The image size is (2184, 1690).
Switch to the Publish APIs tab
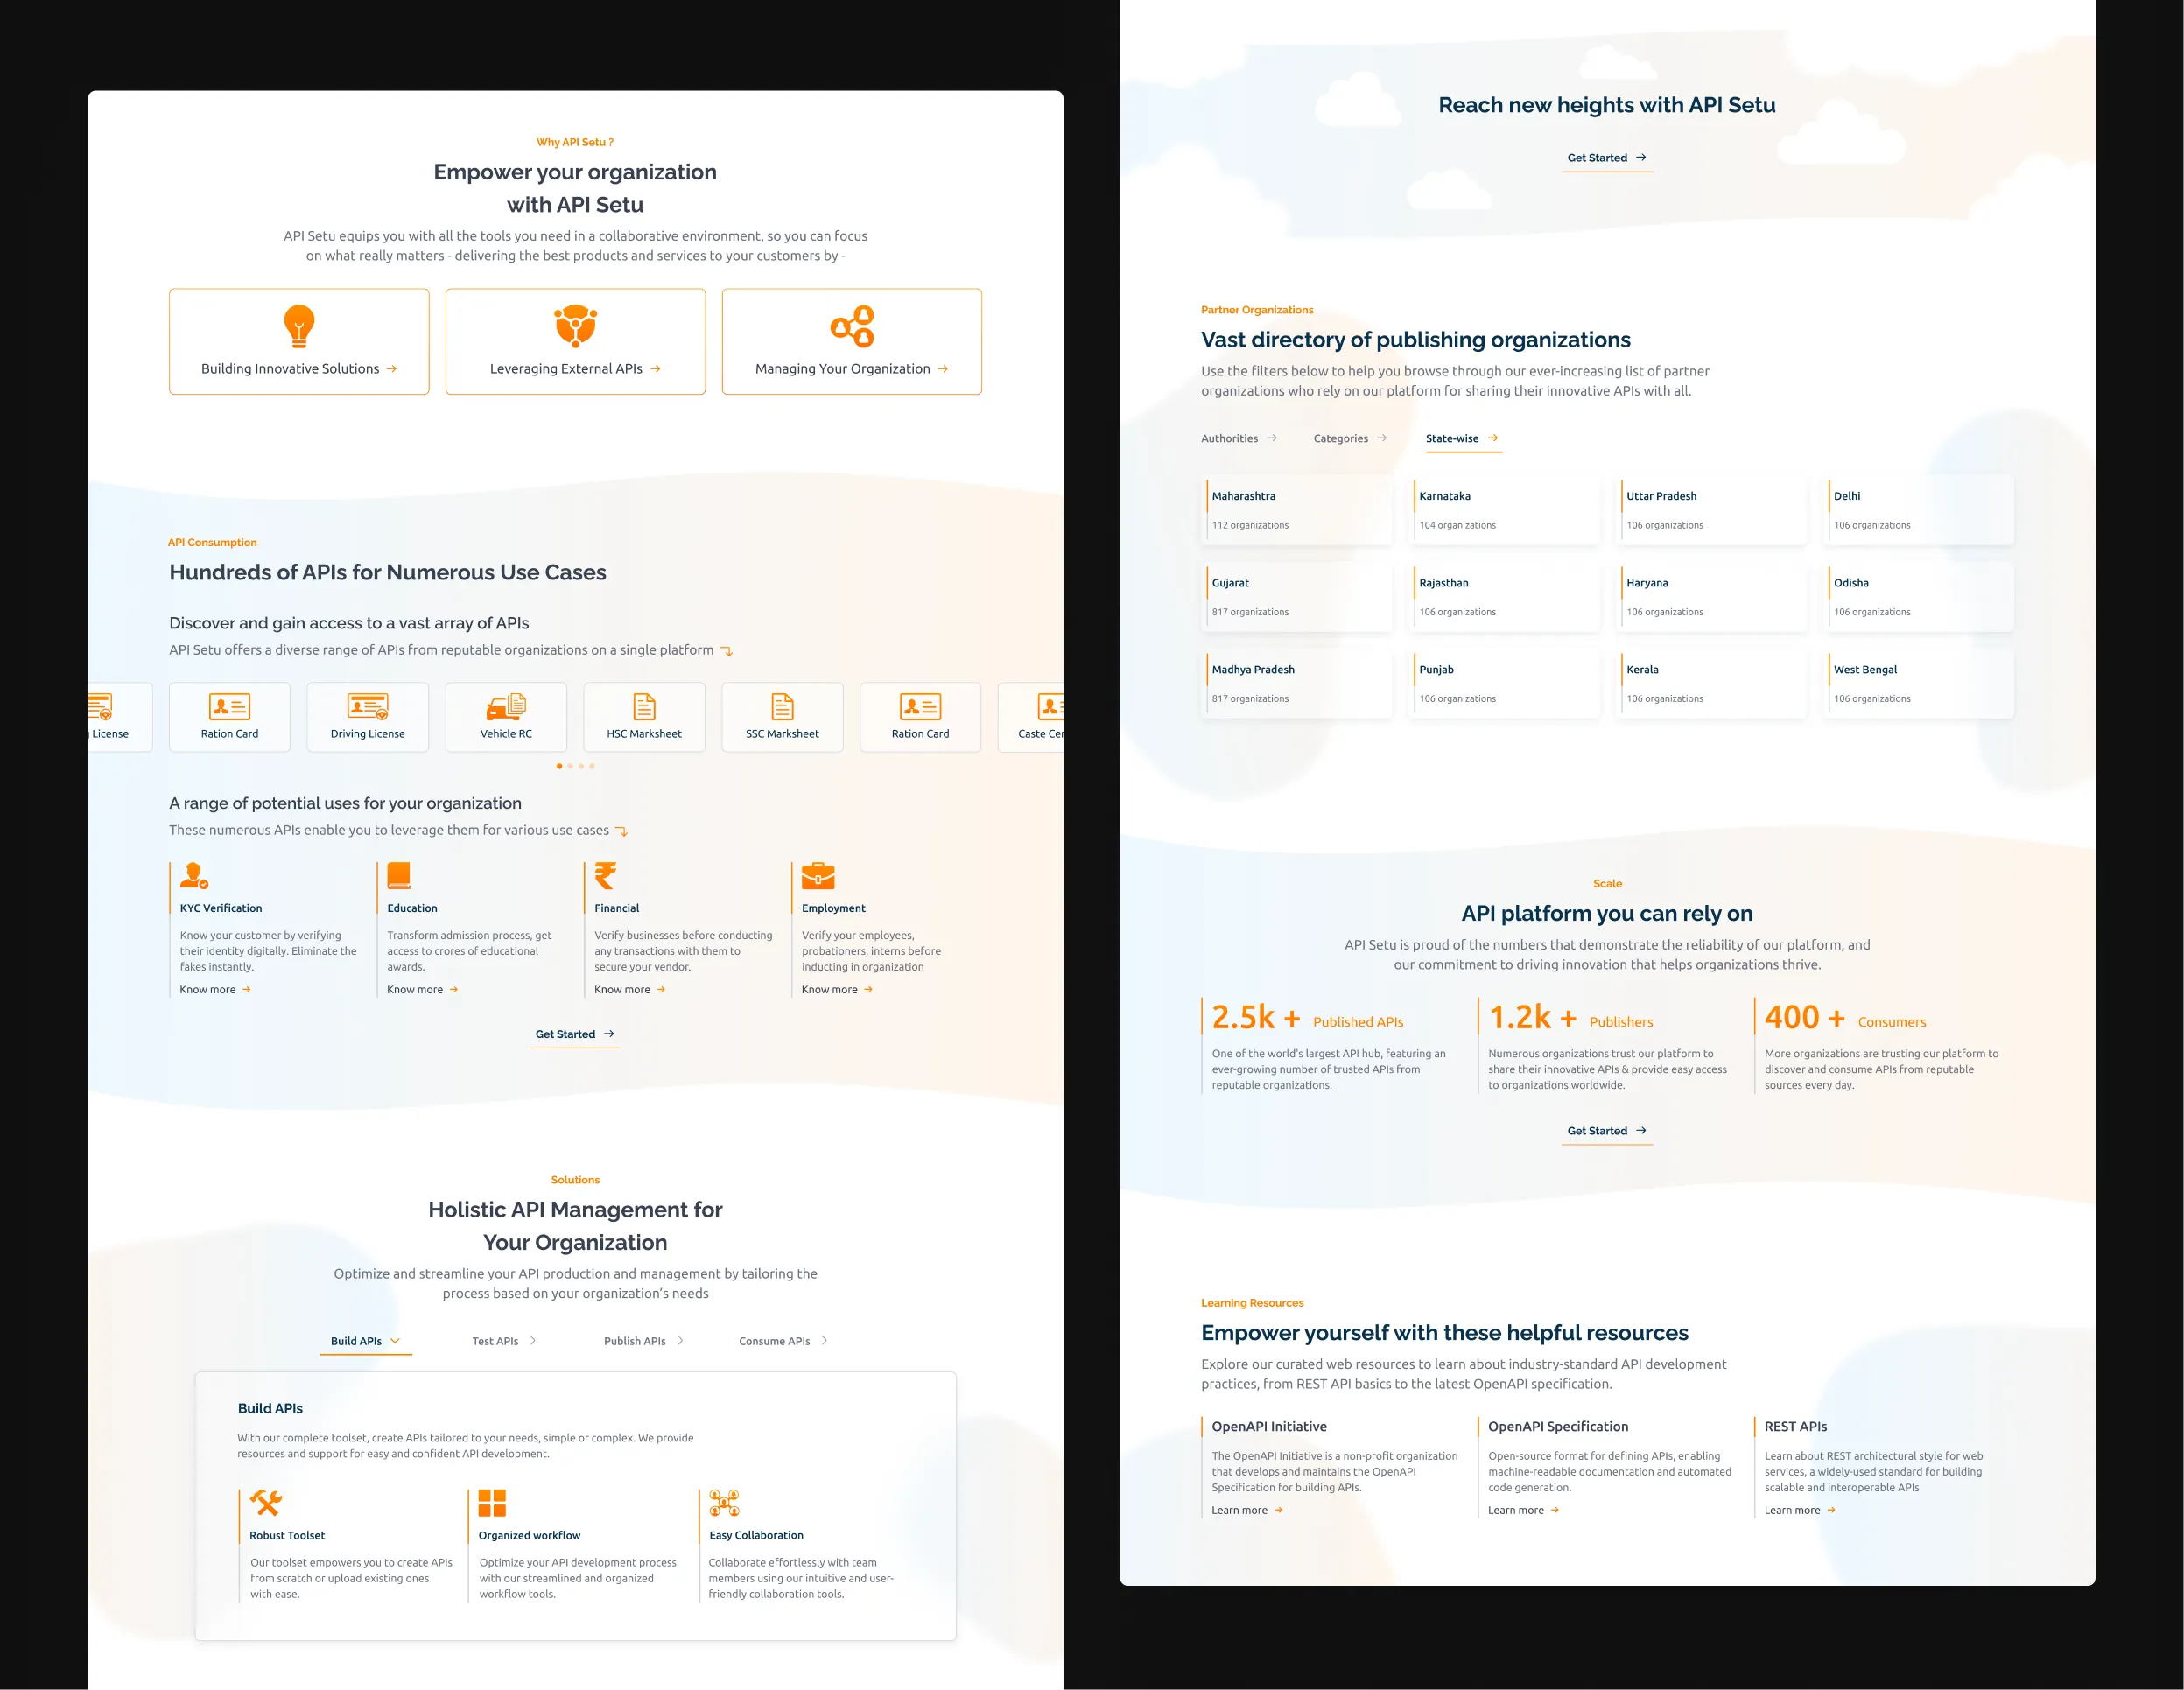coord(644,1341)
